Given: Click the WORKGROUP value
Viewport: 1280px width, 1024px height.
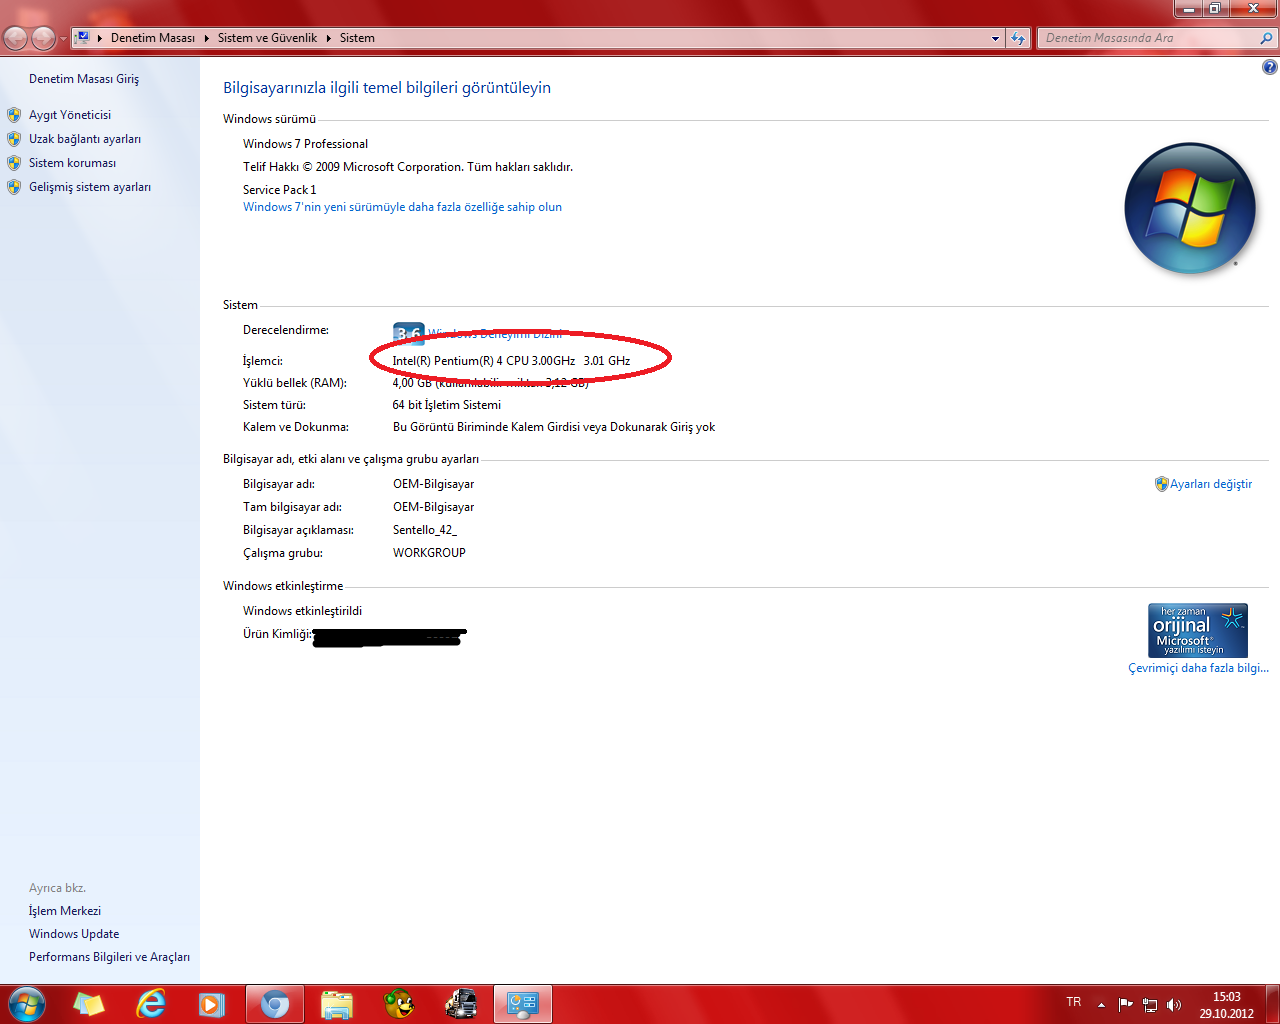Looking at the screenshot, I should pyautogui.click(x=429, y=553).
